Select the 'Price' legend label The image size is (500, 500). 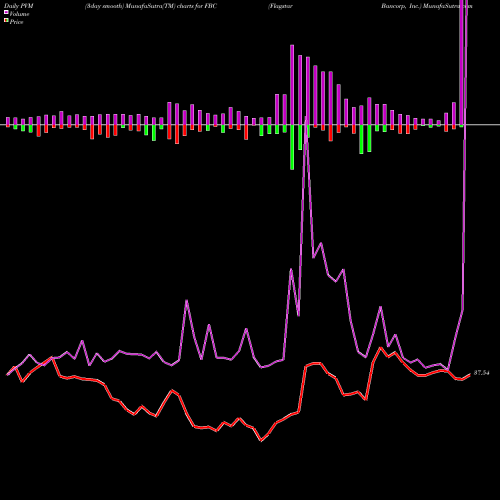coord(16,22)
